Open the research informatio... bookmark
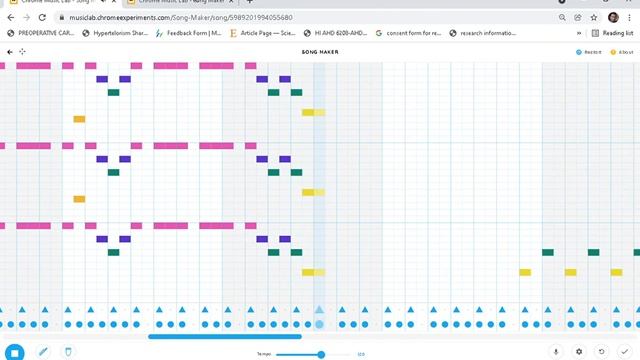The image size is (640, 360). (x=482, y=33)
